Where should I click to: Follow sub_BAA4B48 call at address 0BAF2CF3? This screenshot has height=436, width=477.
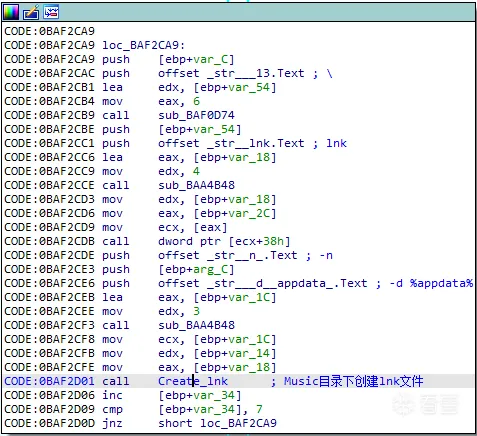point(196,325)
